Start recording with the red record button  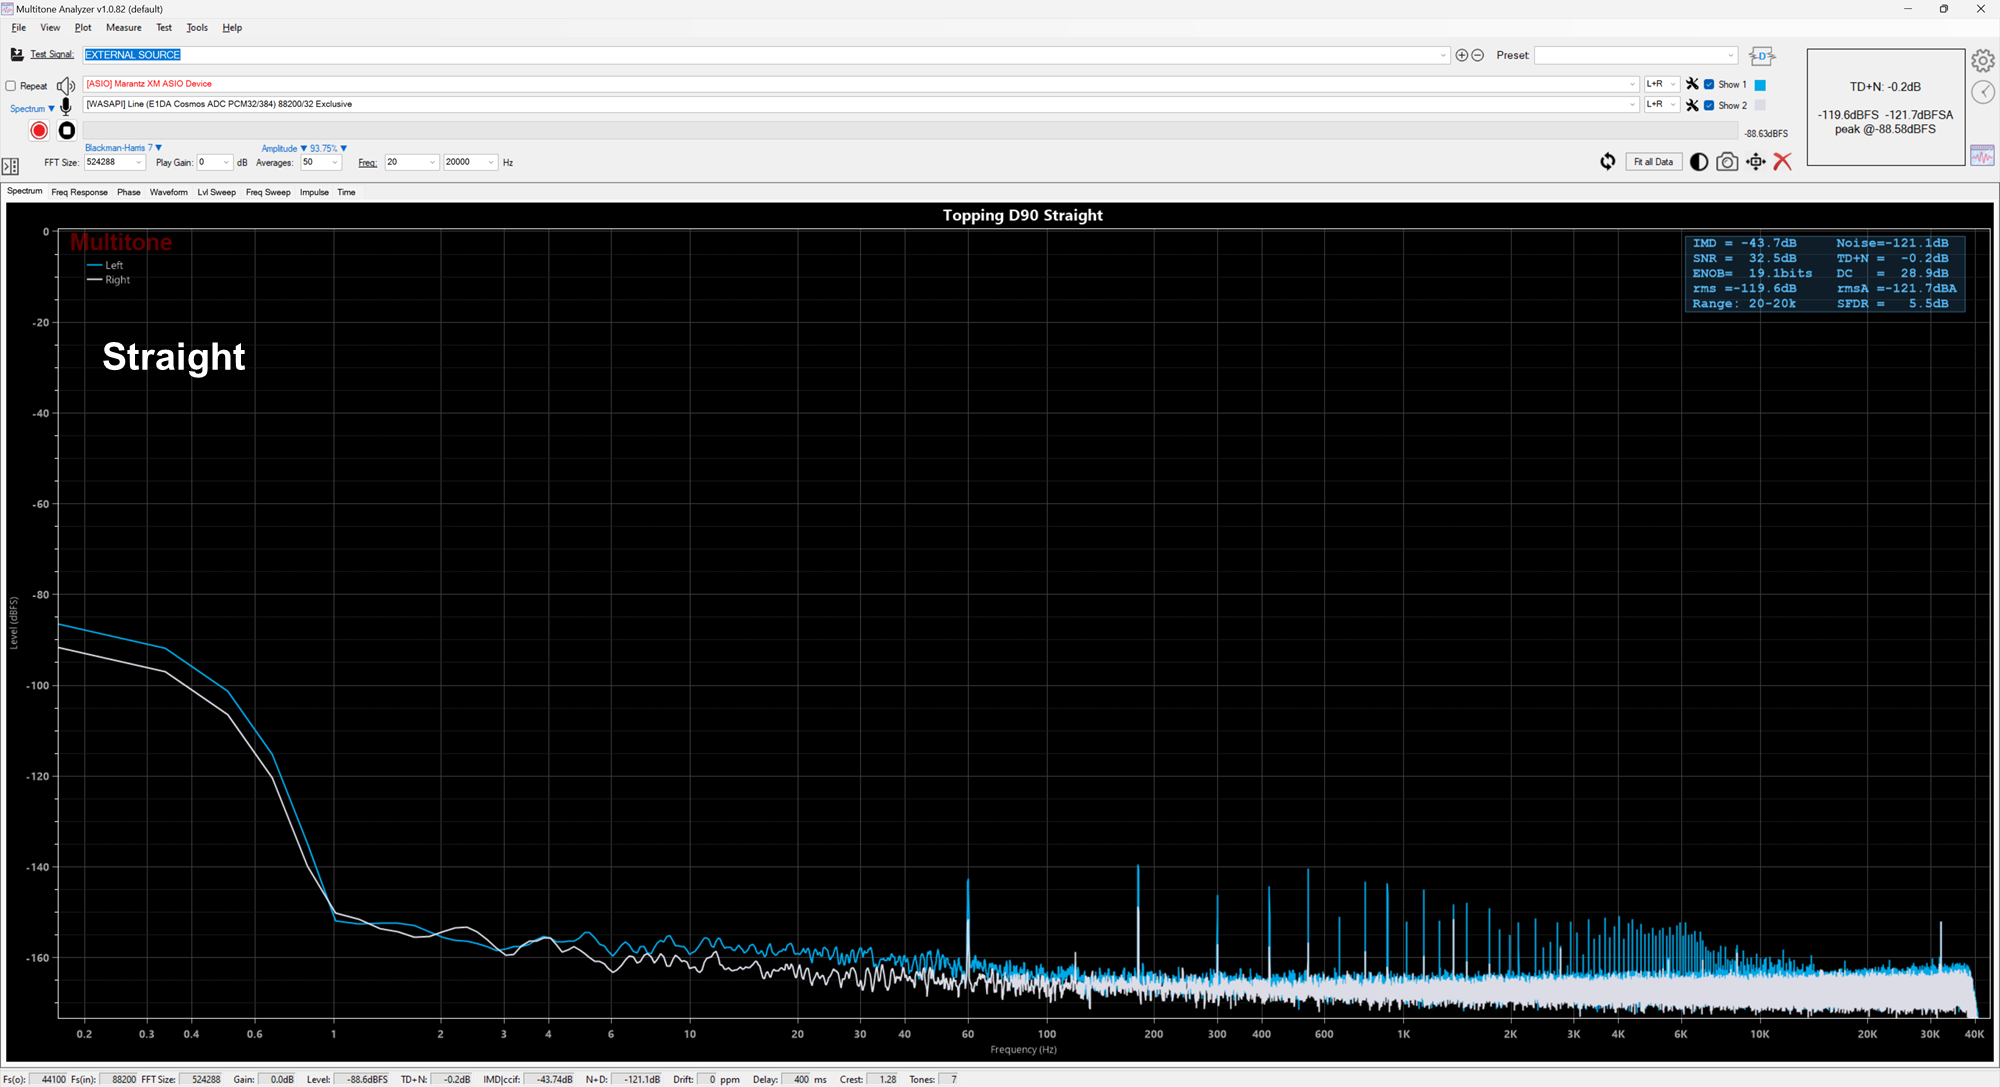(39, 130)
